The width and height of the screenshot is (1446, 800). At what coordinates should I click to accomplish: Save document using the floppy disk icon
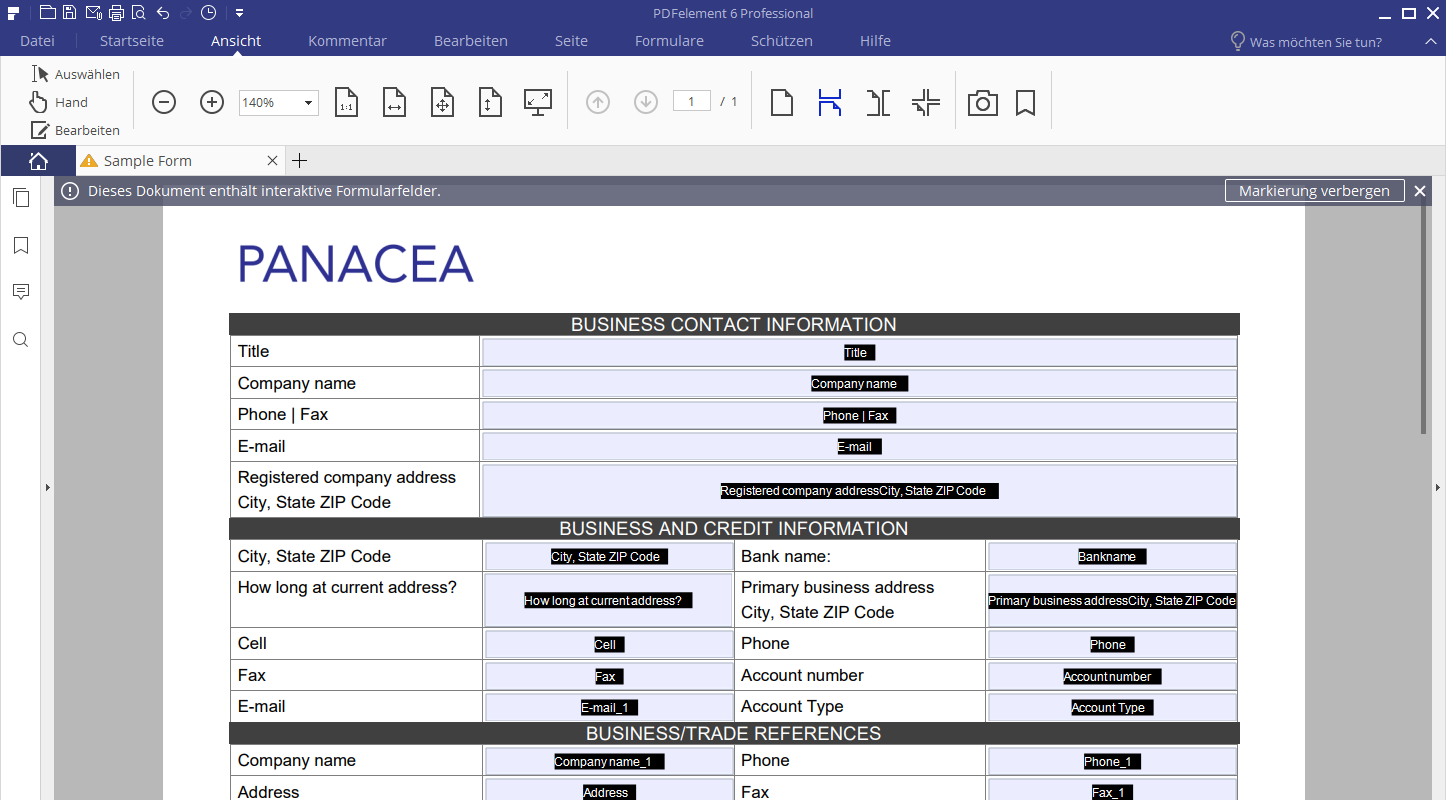tap(70, 13)
